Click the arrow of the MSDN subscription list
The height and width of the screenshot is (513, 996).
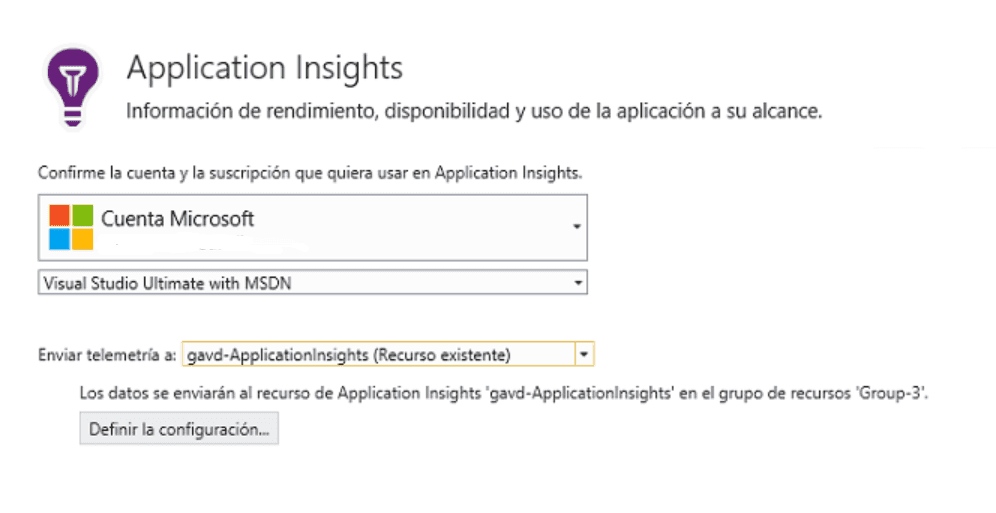pyautogui.click(x=577, y=283)
